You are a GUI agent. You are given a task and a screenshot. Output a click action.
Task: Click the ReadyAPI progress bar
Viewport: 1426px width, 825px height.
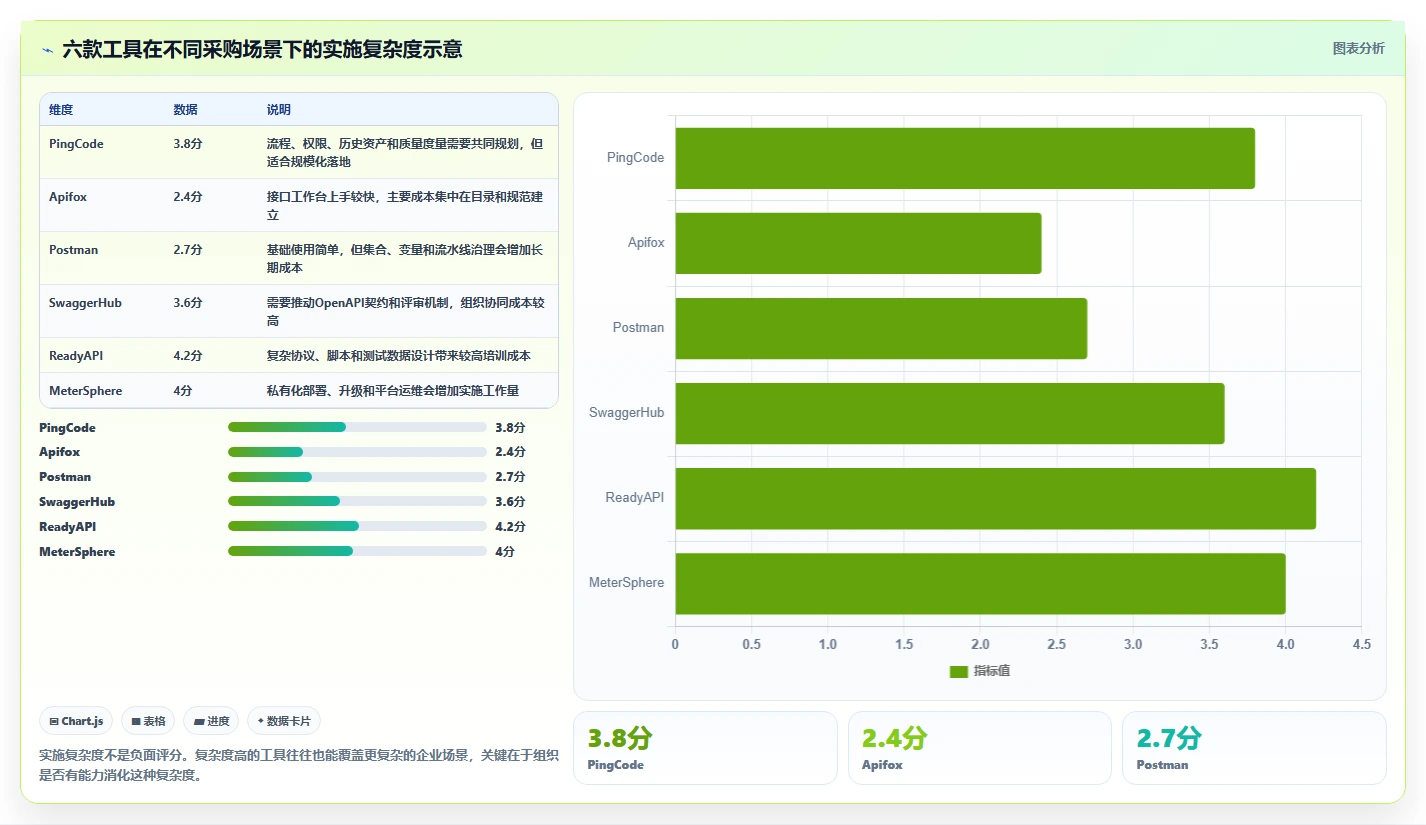pos(357,526)
